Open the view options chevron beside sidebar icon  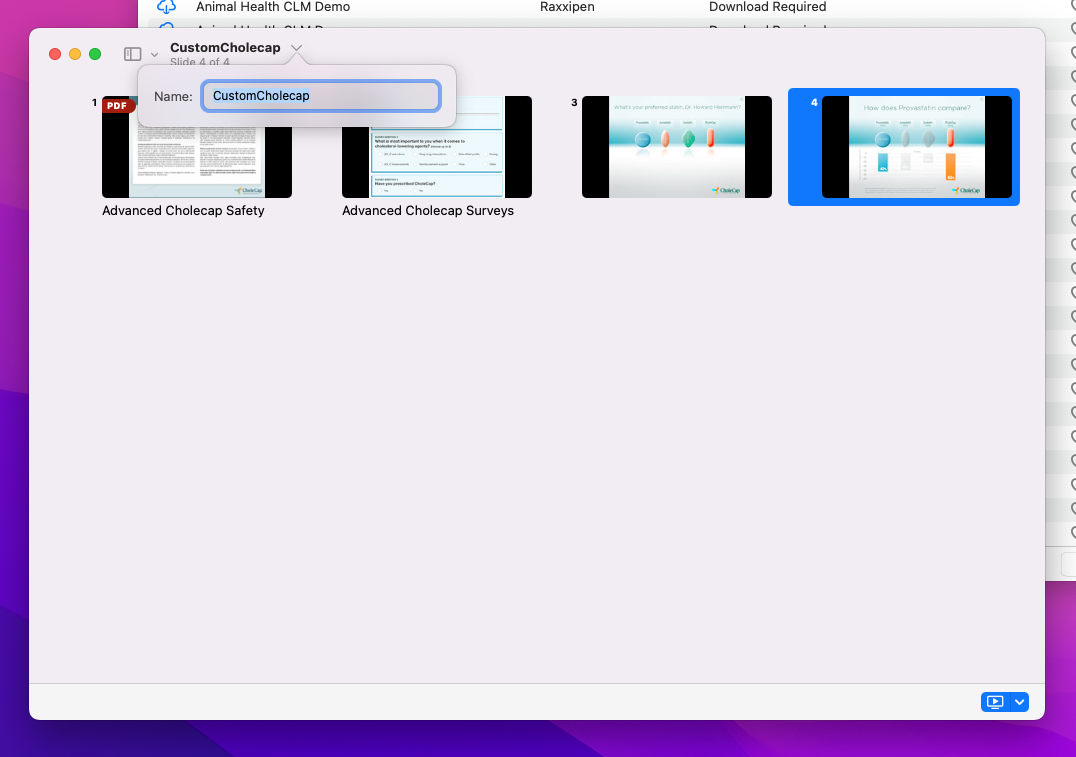click(154, 55)
